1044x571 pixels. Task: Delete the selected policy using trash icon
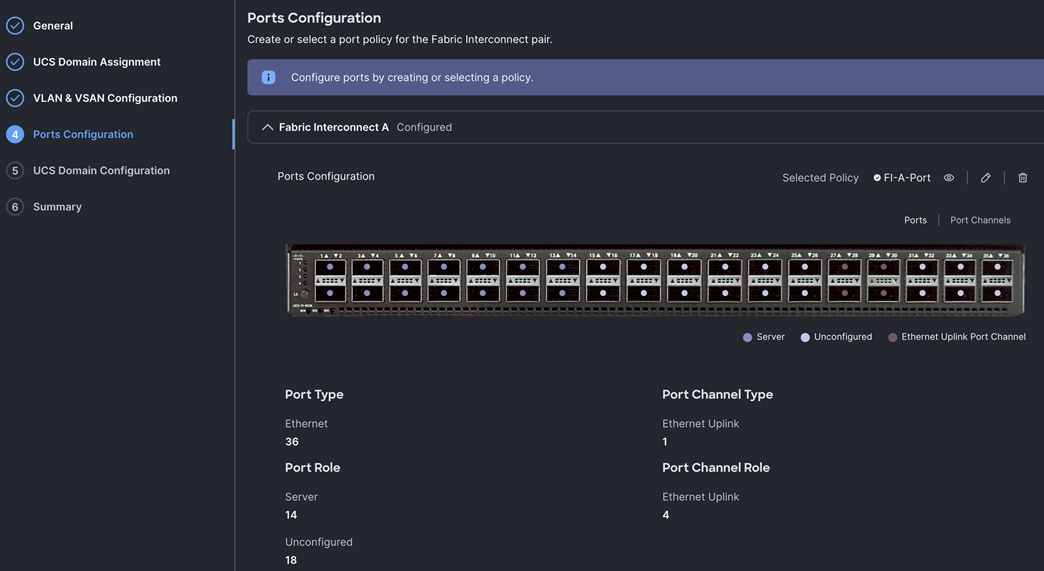click(x=1023, y=178)
